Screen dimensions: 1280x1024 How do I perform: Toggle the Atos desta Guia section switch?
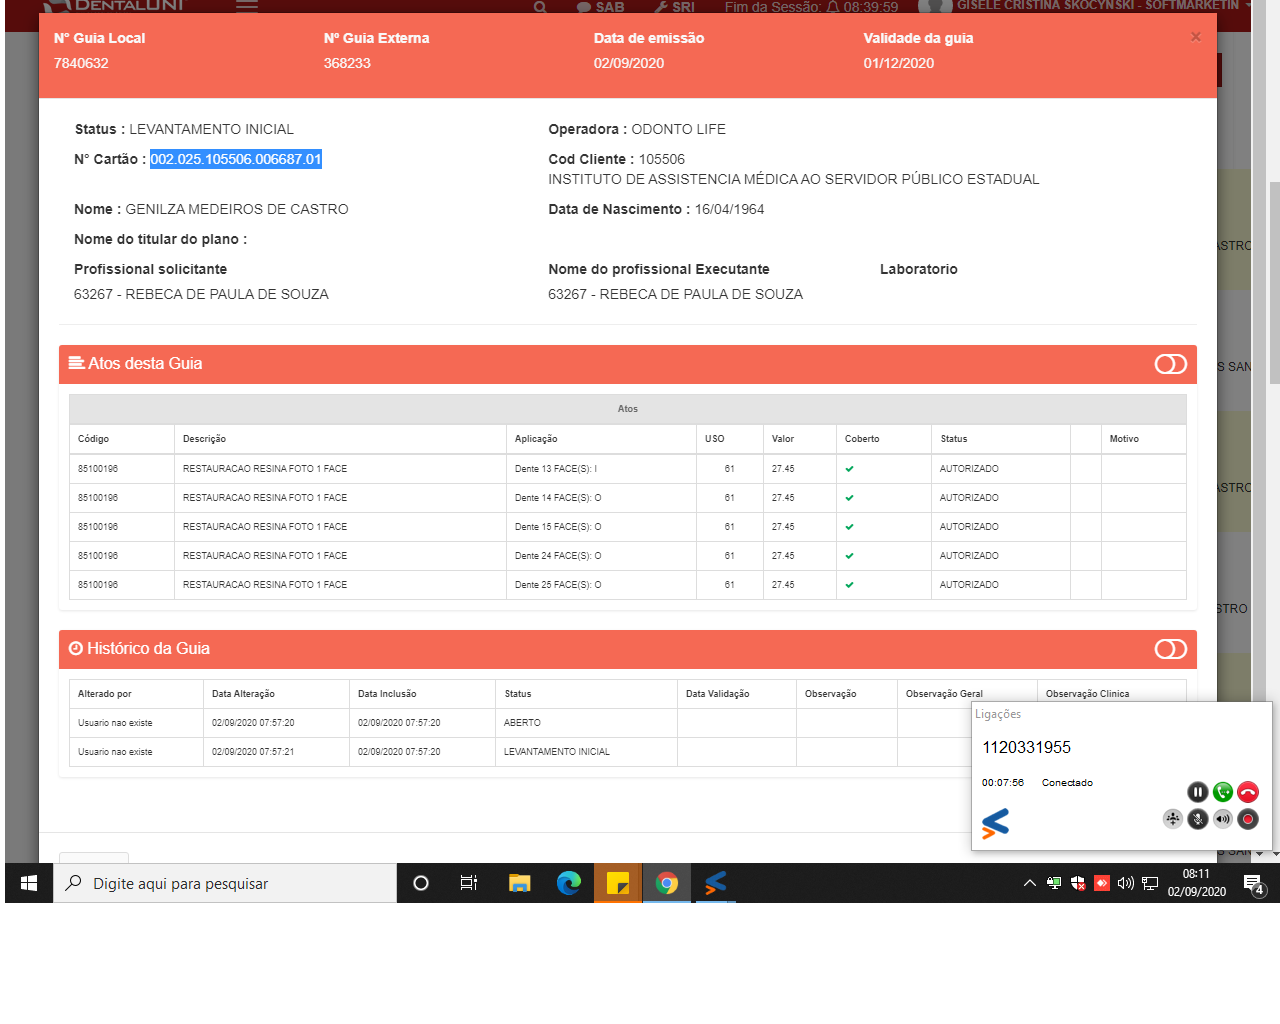tap(1170, 364)
